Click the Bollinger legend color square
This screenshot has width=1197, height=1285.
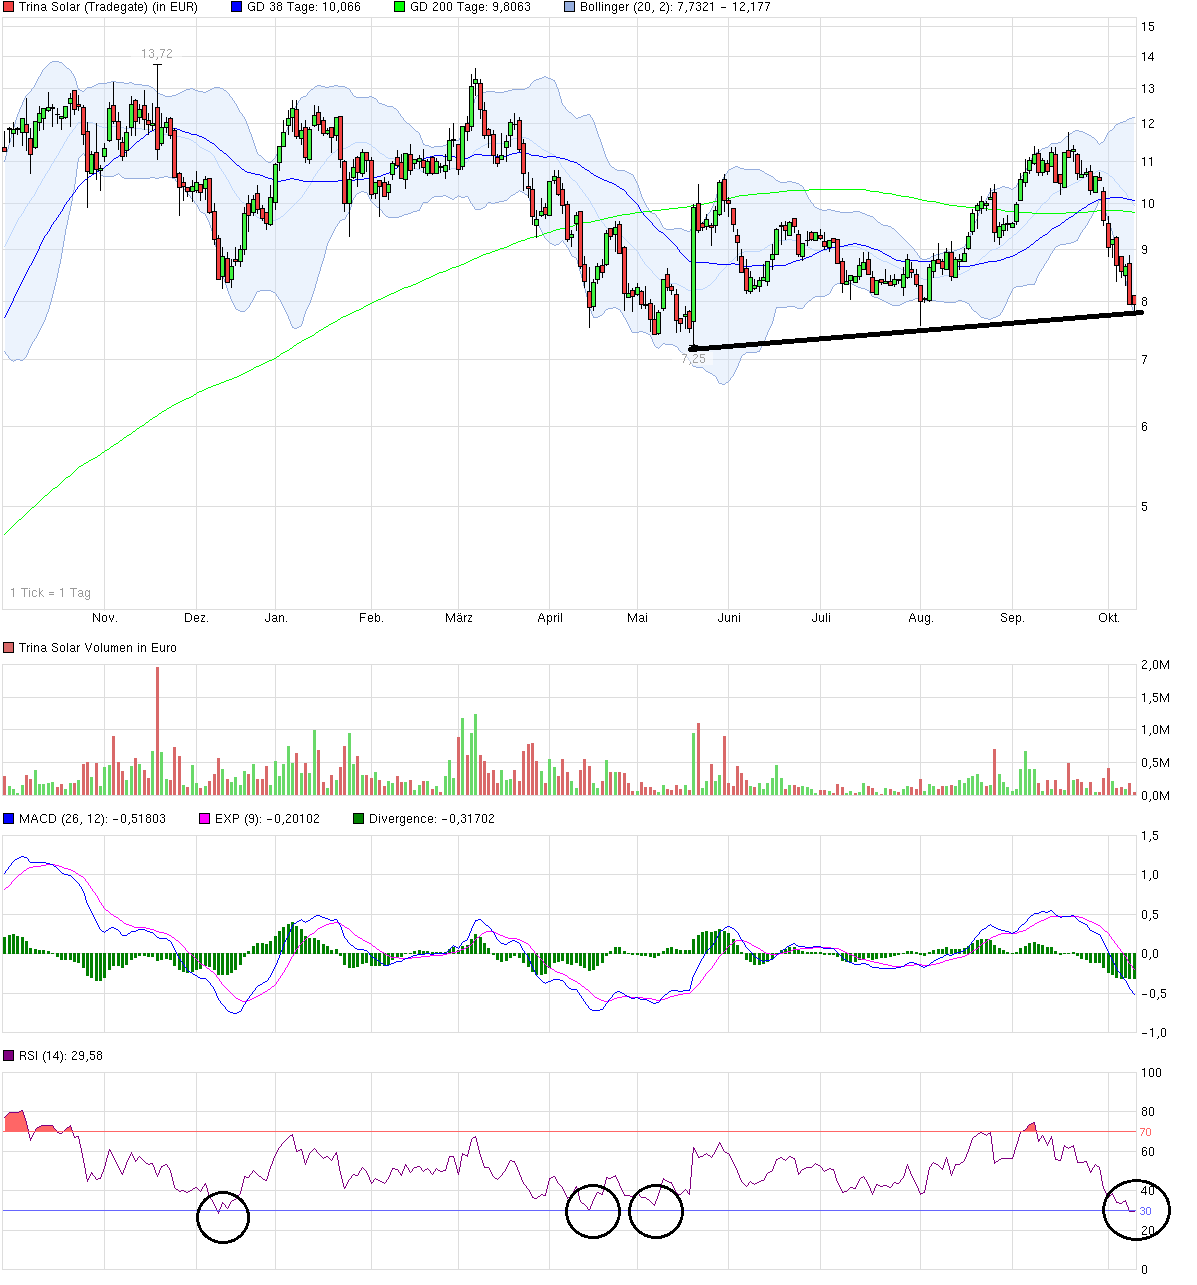[x=569, y=7]
